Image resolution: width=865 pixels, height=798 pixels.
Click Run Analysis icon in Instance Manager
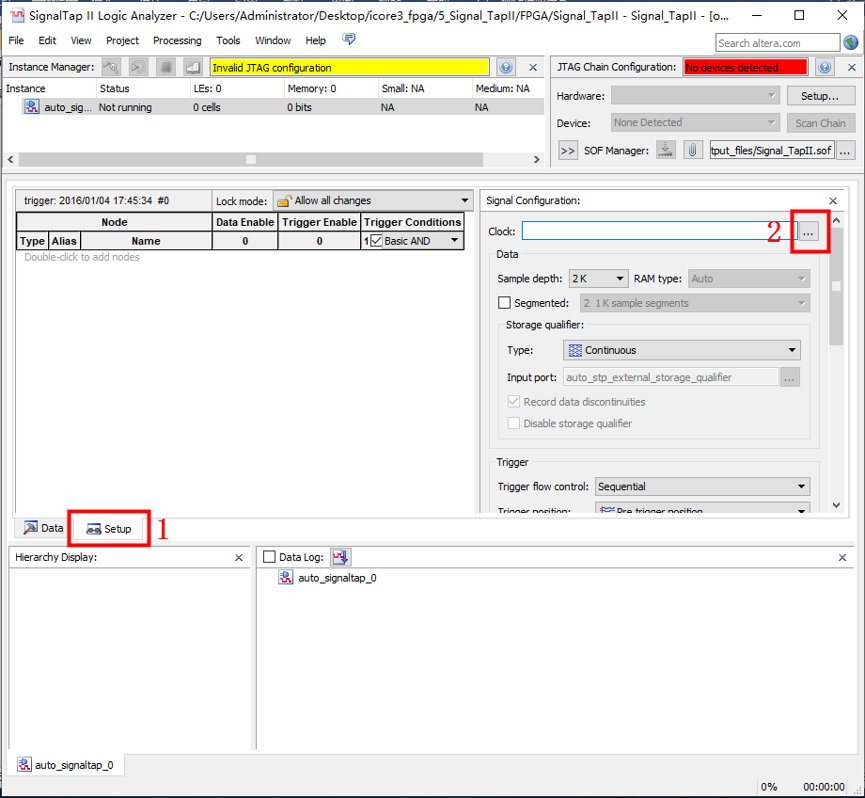click(x=111, y=67)
